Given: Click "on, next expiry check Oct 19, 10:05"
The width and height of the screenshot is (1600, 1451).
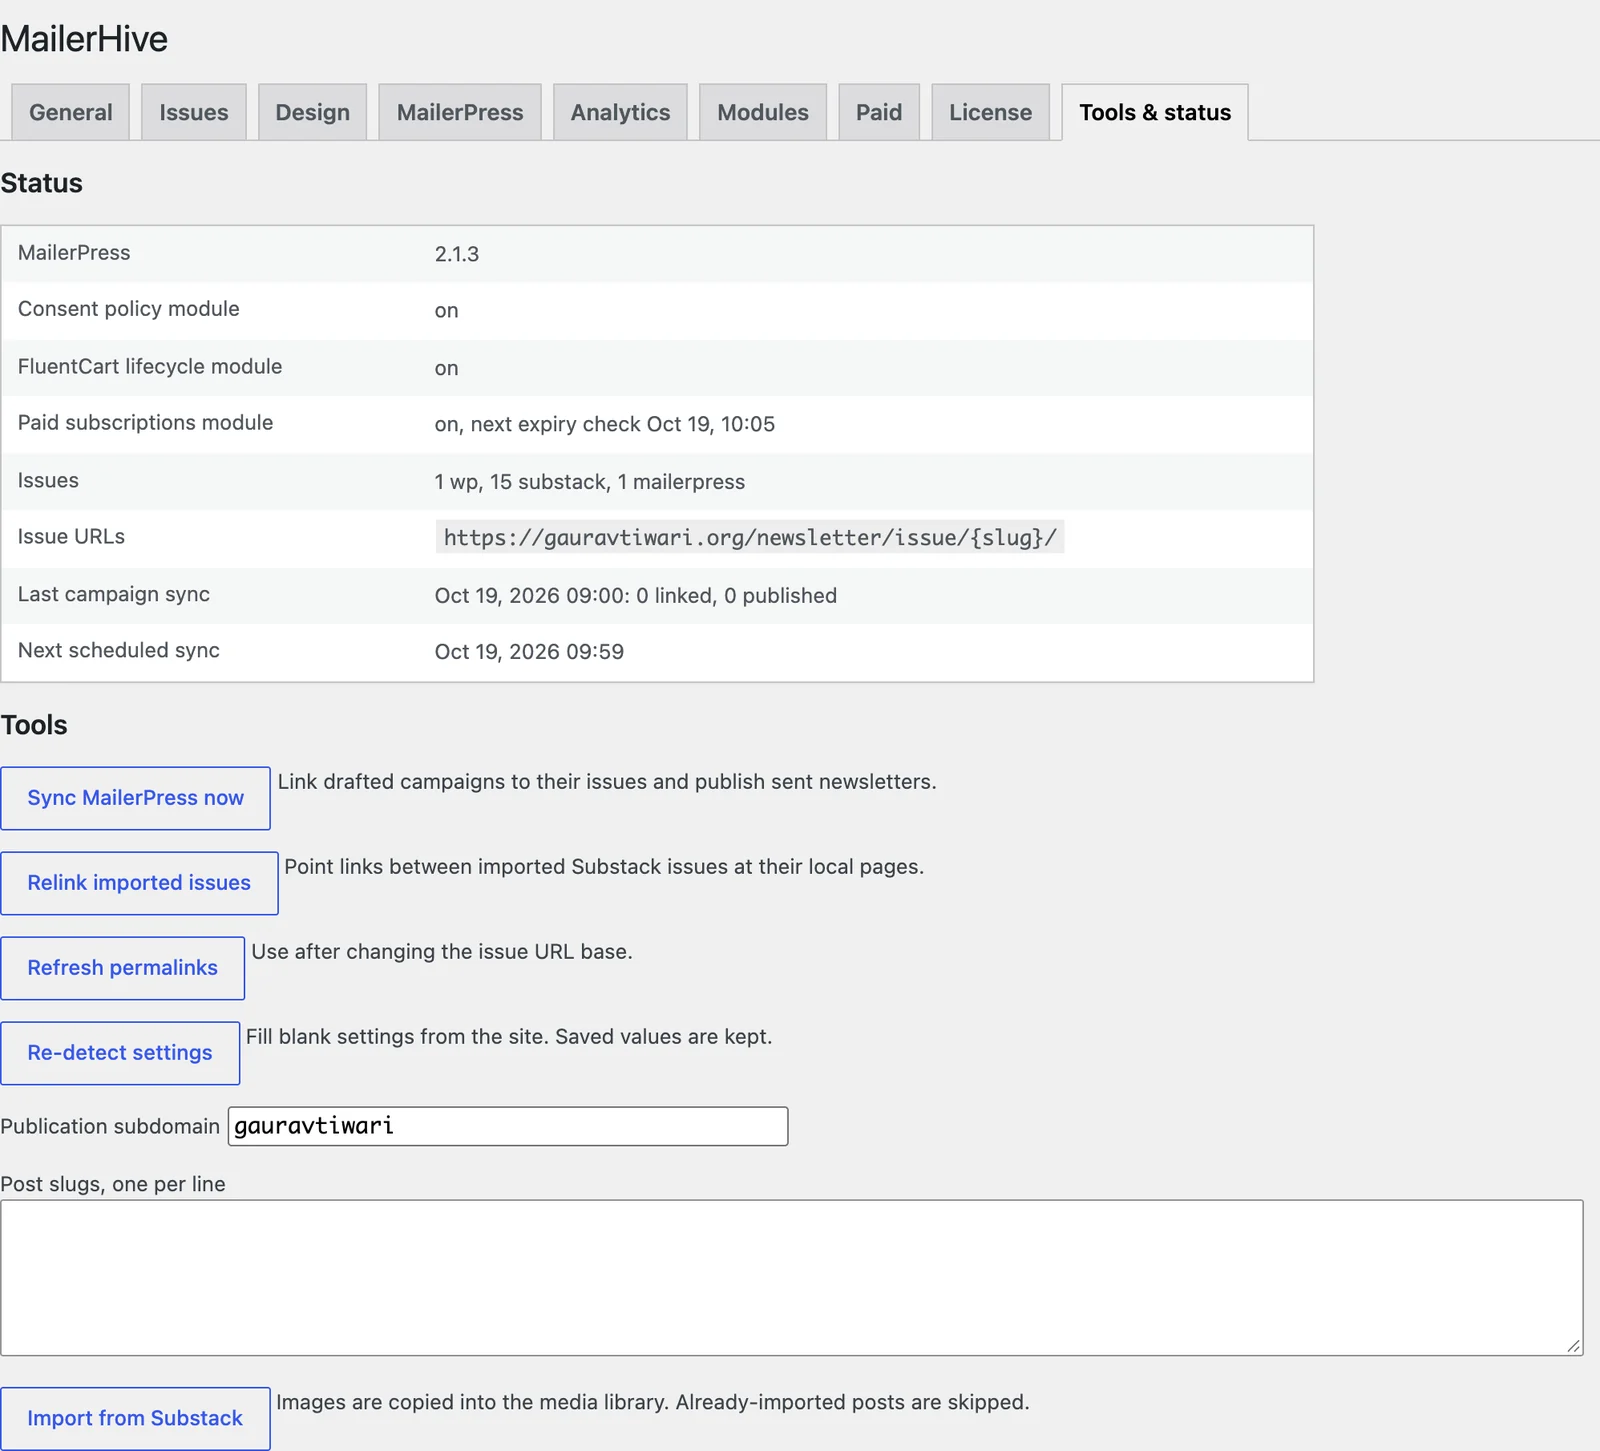Looking at the screenshot, I should [x=605, y=424].
